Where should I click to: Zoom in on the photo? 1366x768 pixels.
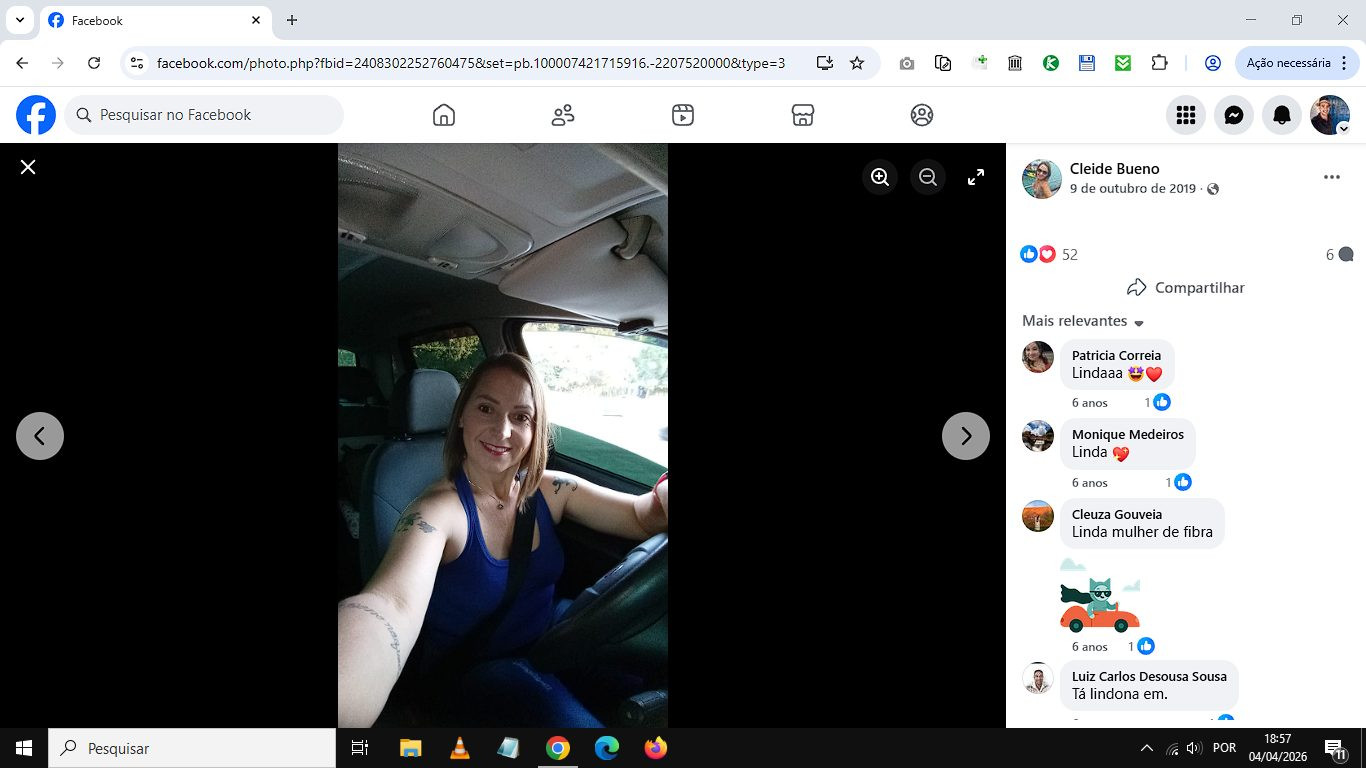pos(880,177)
